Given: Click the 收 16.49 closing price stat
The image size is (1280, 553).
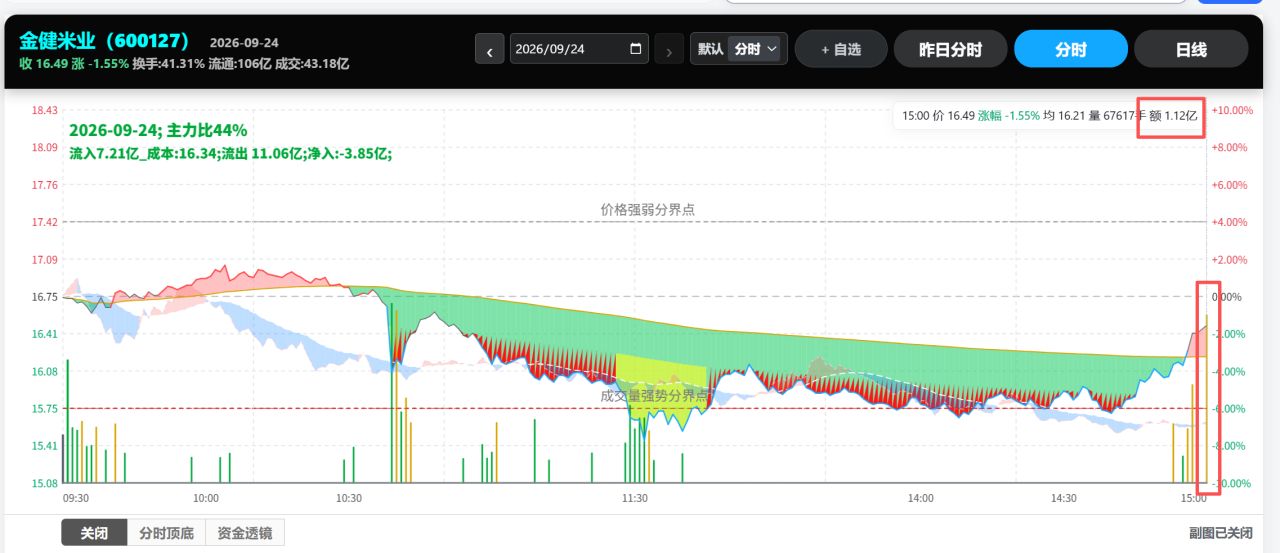Looking at the screenshot, I should (x=43, y=64).
